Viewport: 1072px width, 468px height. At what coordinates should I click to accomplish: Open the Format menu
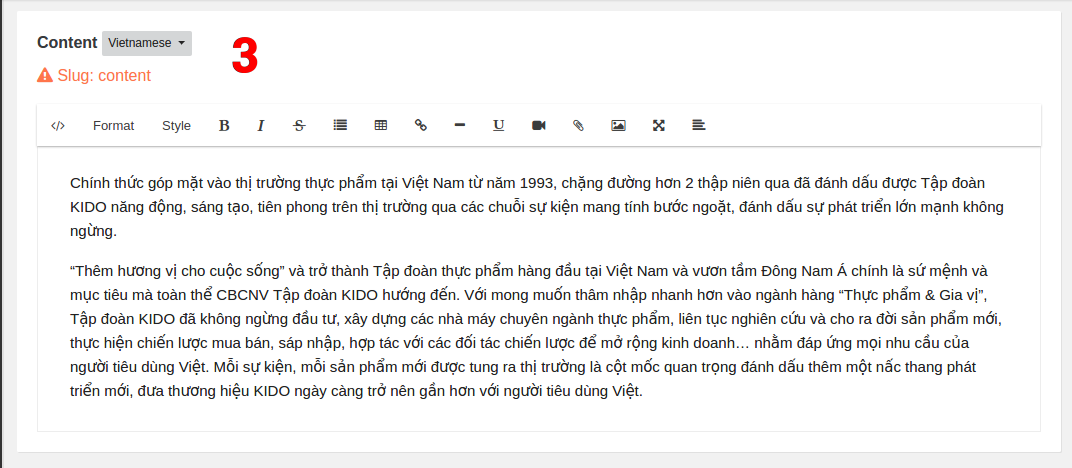pyautogui.click(x=113, y=126)
